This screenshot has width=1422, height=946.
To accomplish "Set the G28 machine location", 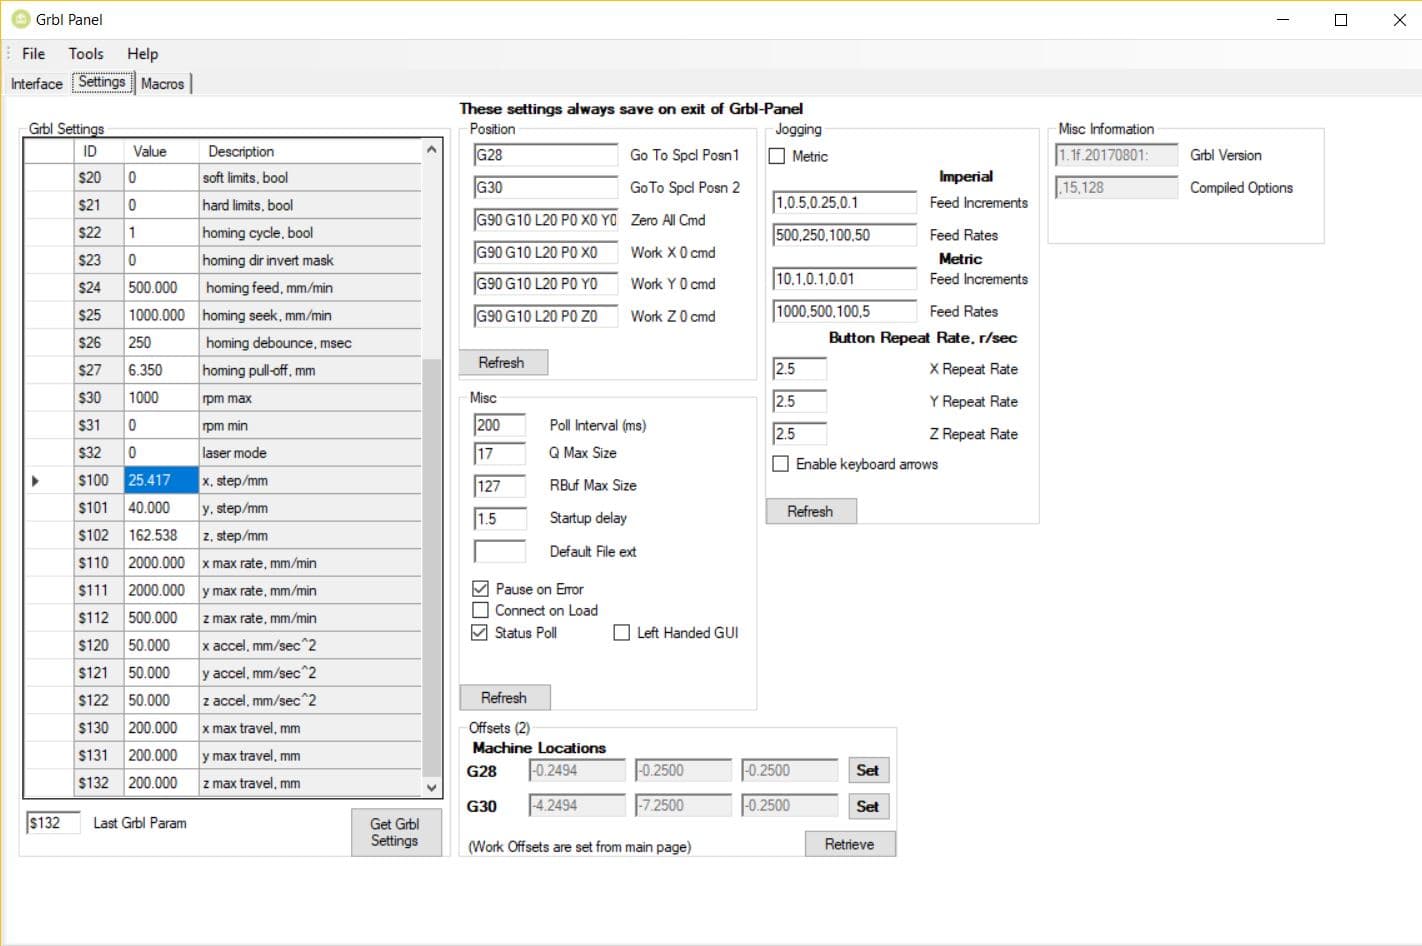I will point(867,769).
